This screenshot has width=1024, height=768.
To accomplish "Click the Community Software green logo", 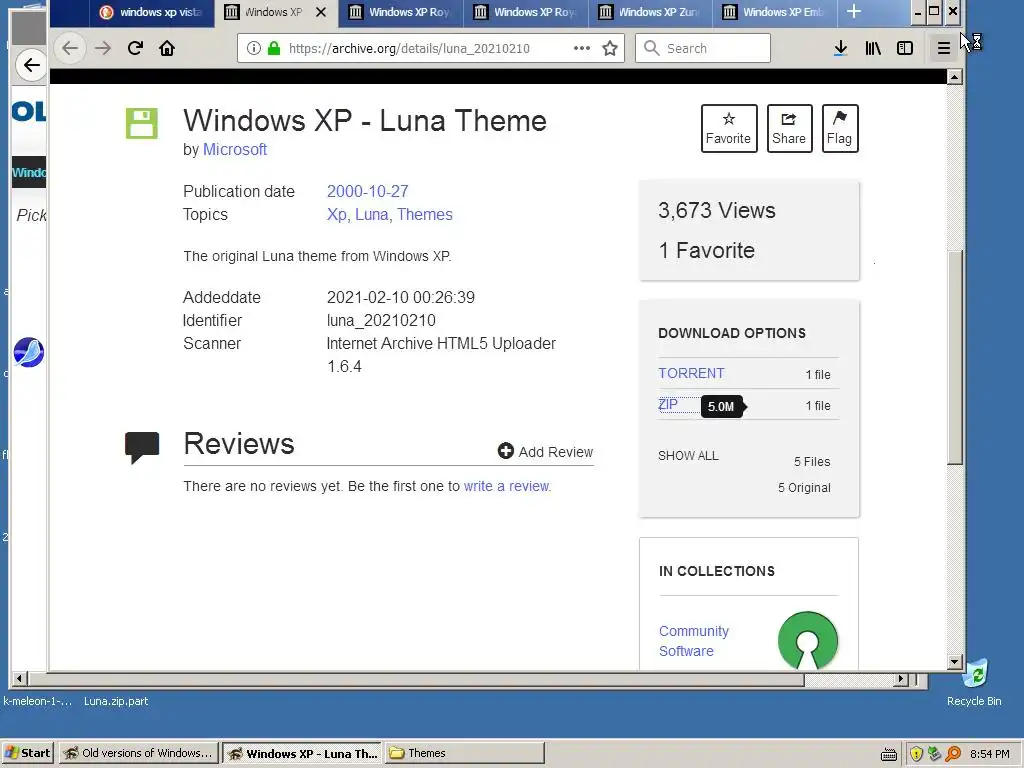I will click(808, 641).
